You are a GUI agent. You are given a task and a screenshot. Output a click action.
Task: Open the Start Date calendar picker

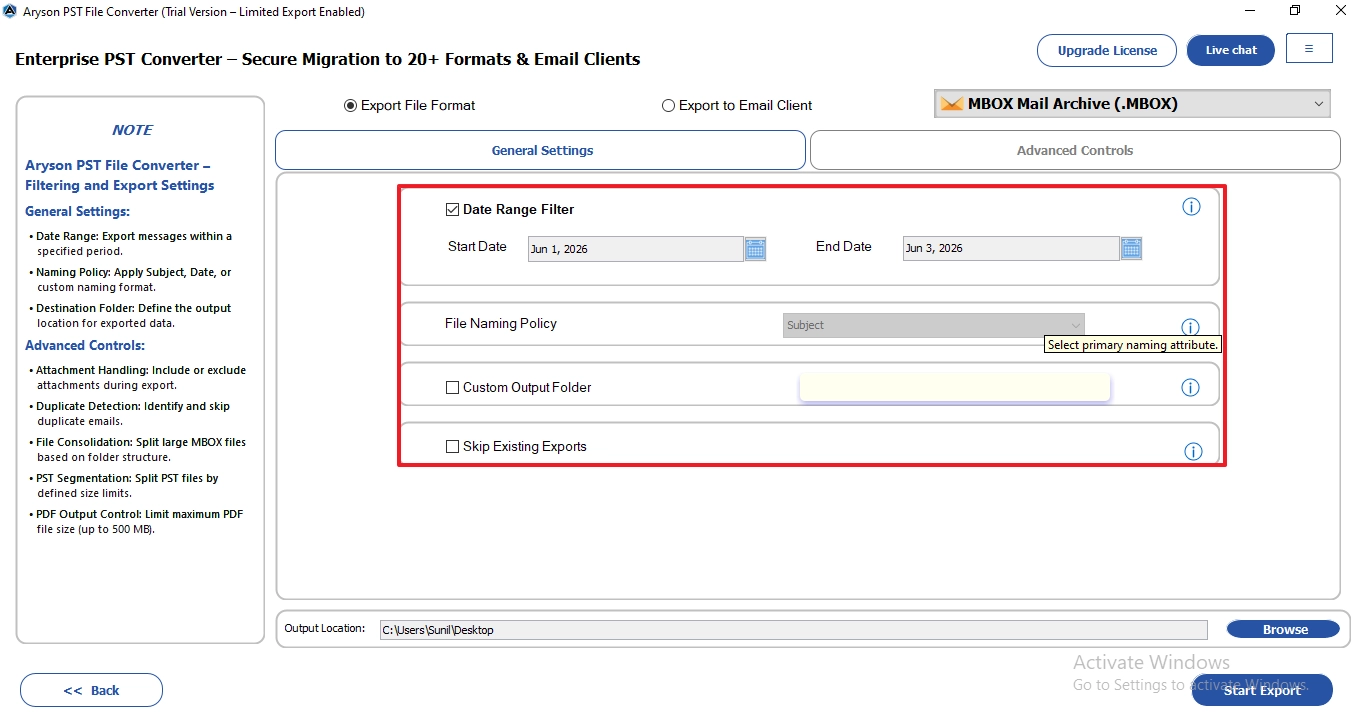point(755,249)
